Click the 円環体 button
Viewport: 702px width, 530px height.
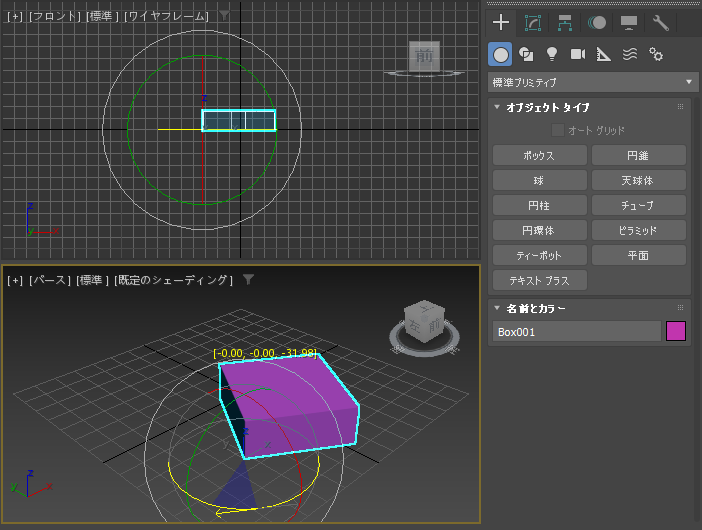click(539, 231)
